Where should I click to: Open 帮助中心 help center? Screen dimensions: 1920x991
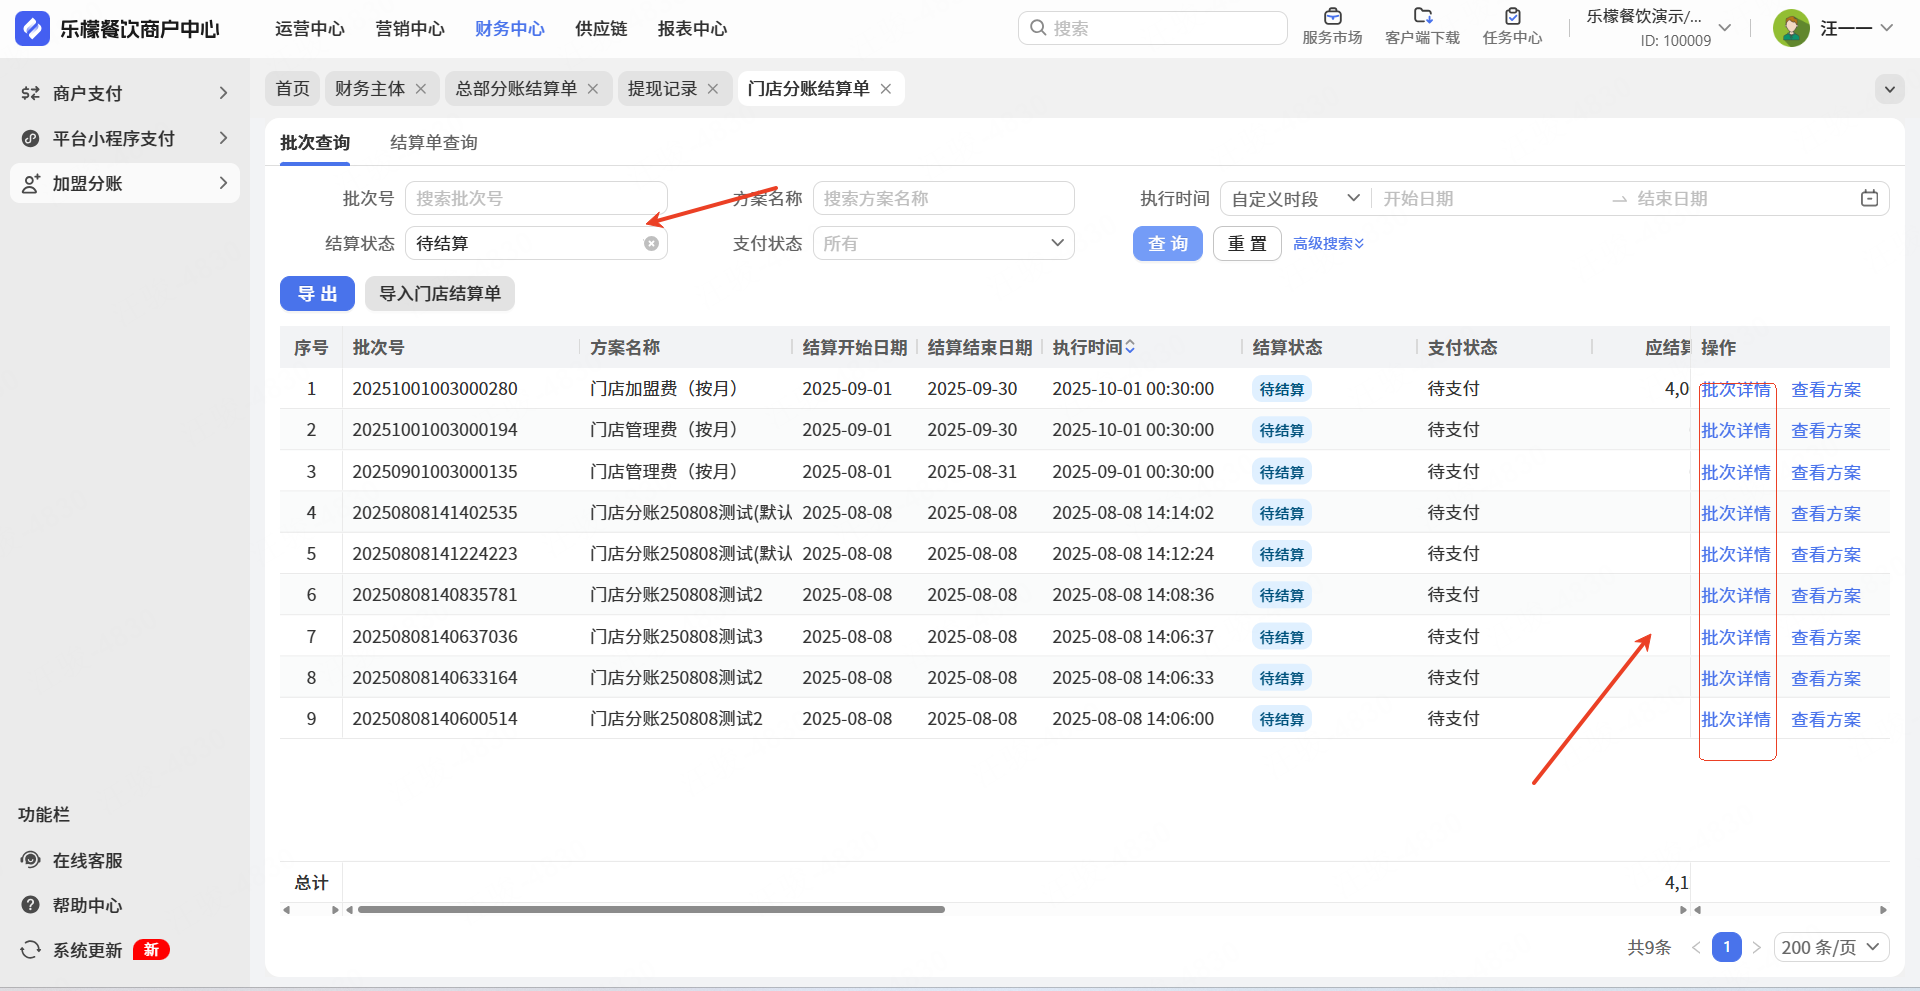(x=87, y=905)
